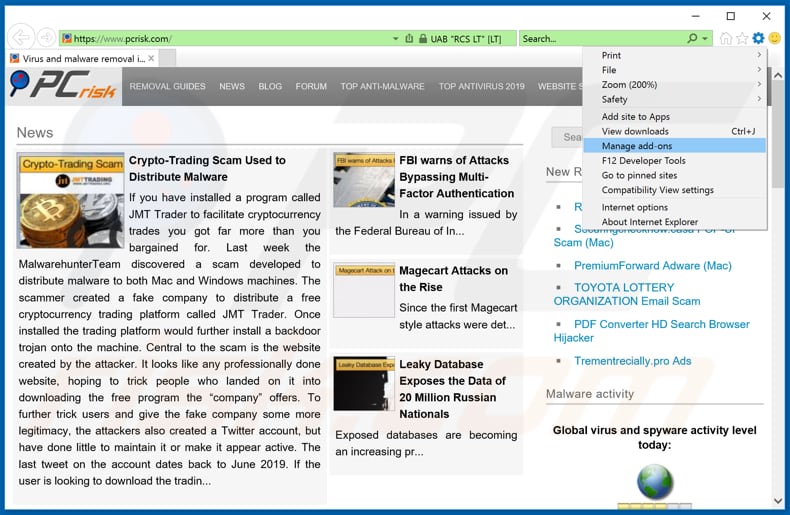Click the FBI warns of Attacks thumbnail
Image resolution: width=790 pixels, height=515 pixels.
coord(364,180)
